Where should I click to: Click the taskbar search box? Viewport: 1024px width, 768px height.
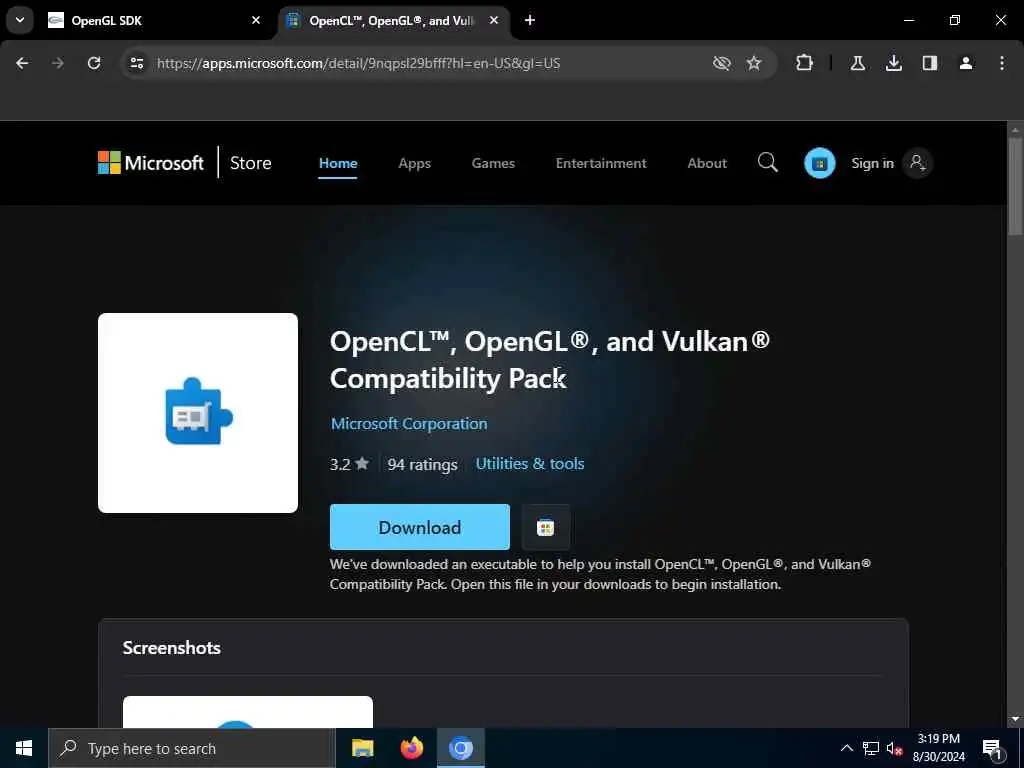192,748
